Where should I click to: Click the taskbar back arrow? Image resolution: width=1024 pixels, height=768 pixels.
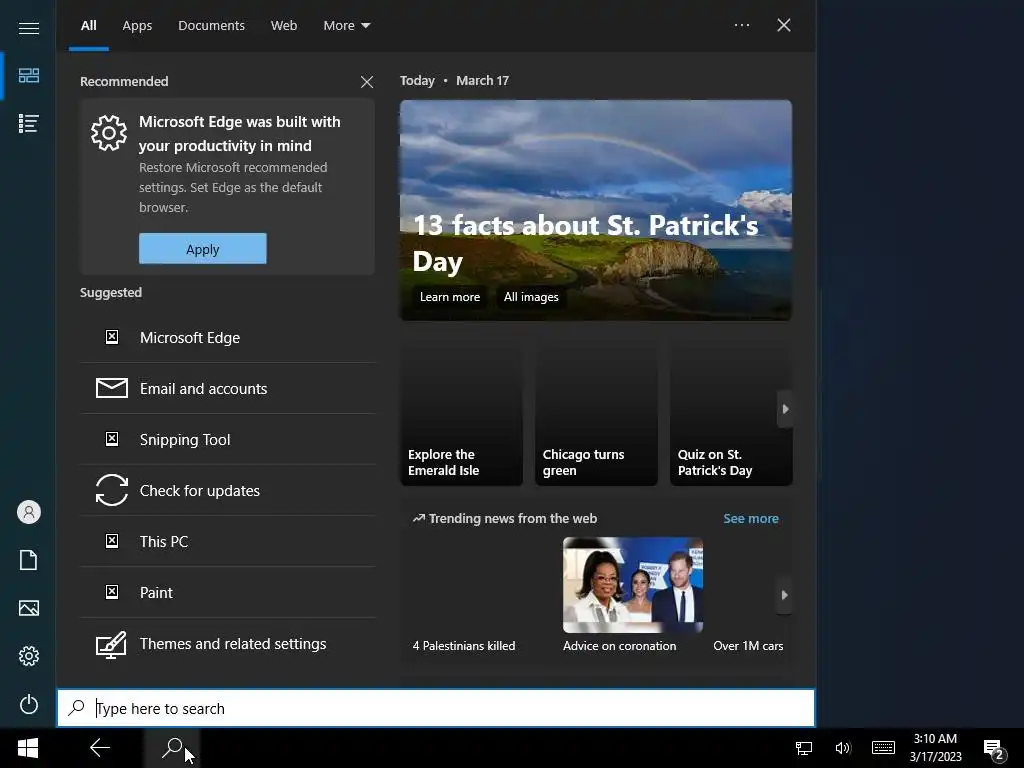(x=100, y=748)
